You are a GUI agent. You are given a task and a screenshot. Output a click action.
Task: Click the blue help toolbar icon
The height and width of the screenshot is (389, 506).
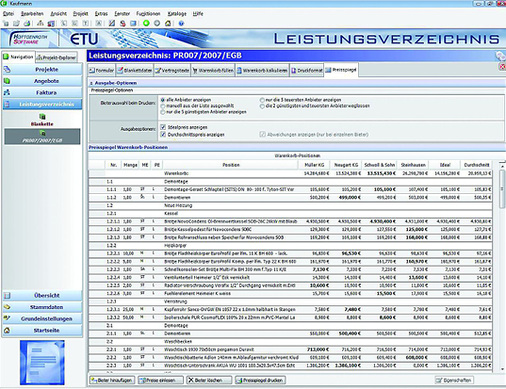click(x=181, y=23)
